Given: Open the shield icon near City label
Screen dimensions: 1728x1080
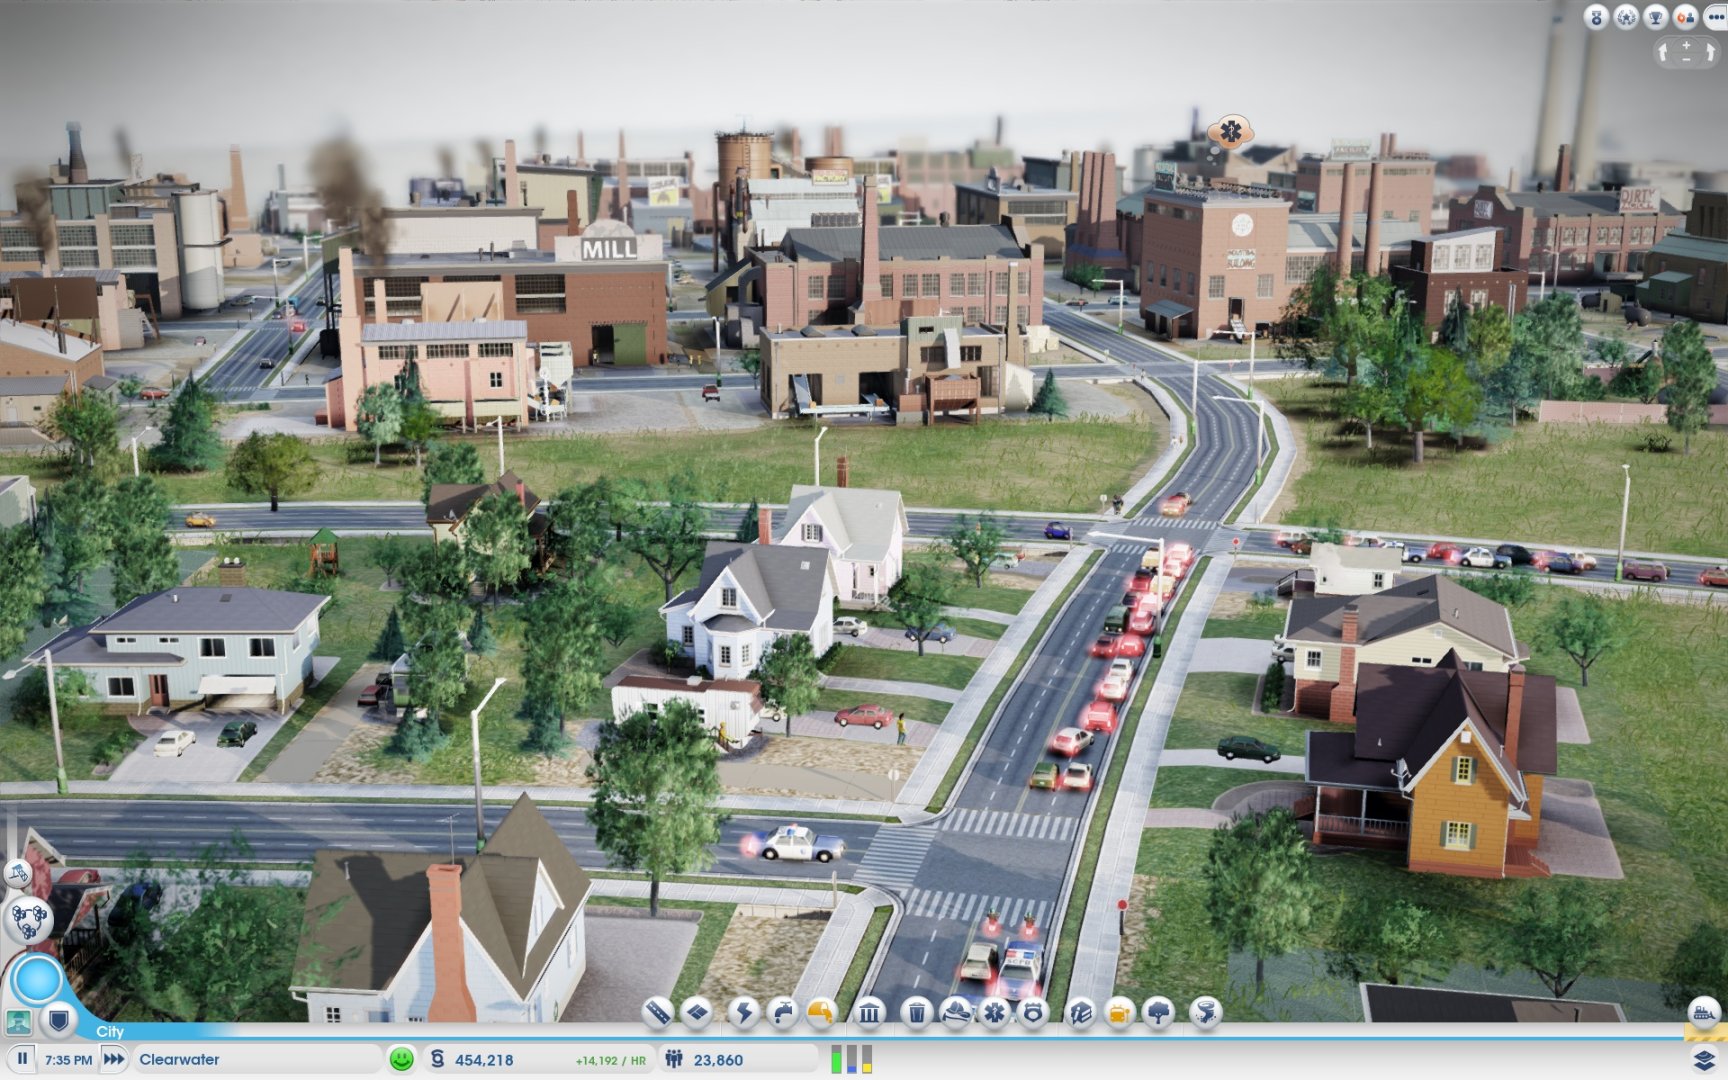Looking at the screenshot, I should [x=58, y=1021].
